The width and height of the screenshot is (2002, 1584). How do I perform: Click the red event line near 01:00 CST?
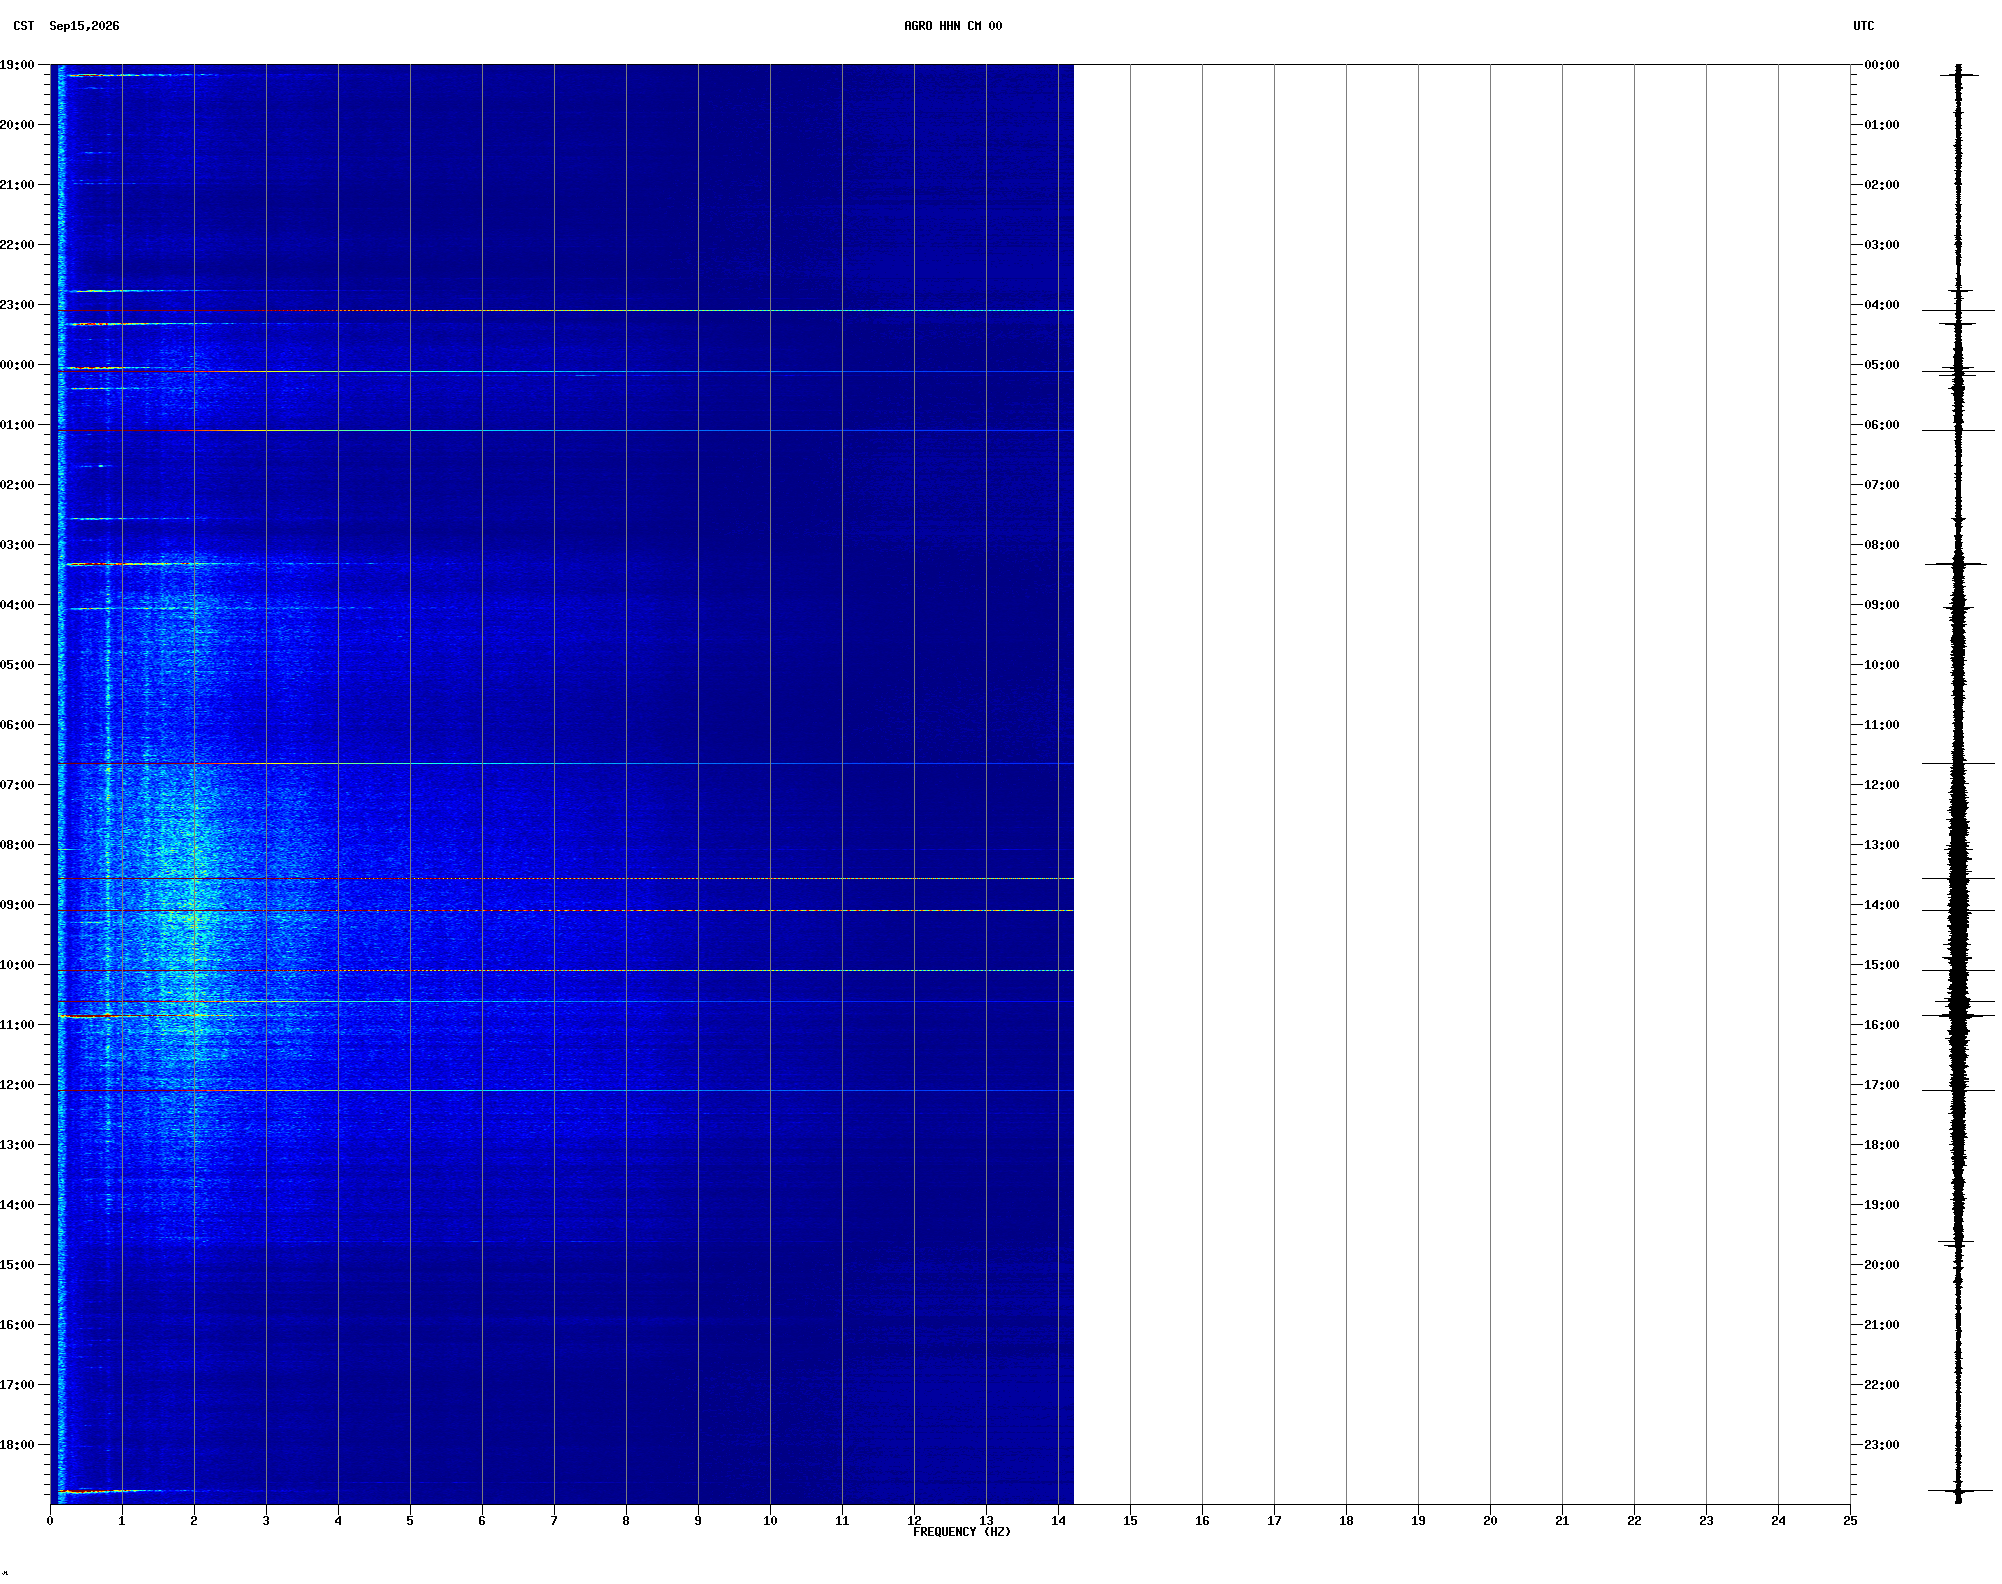tap(565, 430)
